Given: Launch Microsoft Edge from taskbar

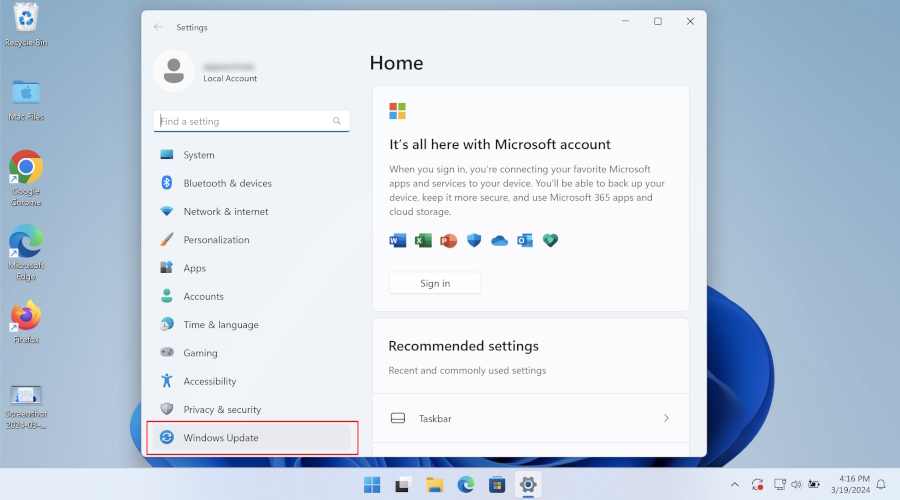Looking at the screenshot, I should click(x=465, y=485).
